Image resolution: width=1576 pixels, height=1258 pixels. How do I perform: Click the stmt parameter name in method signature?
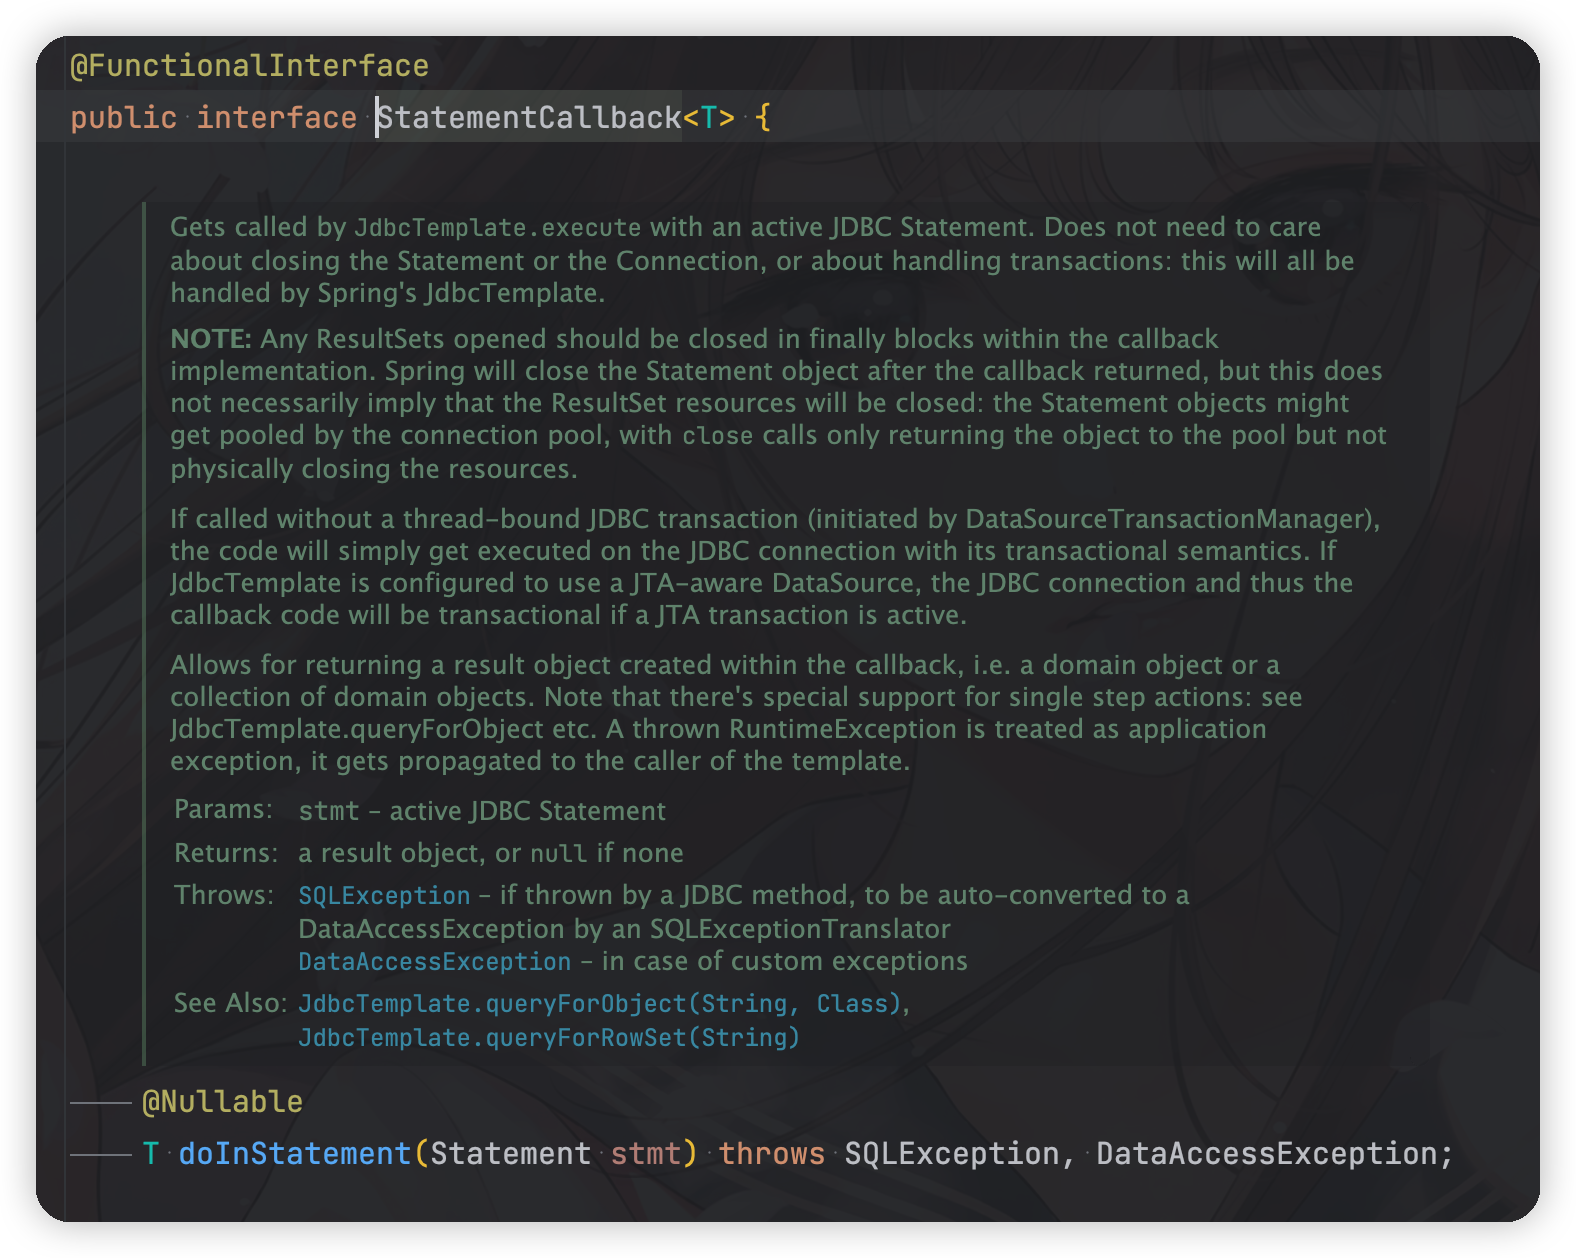click(646, 1154)
